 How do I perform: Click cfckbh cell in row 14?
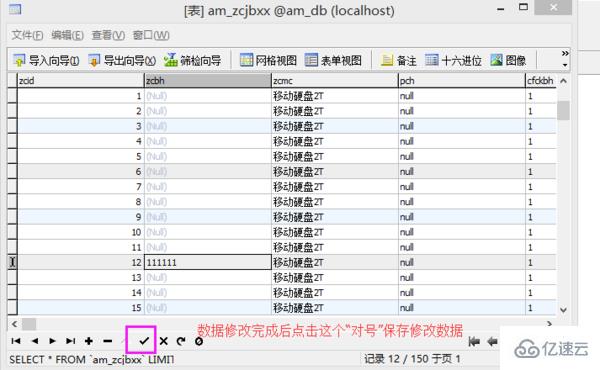point(541,293)
